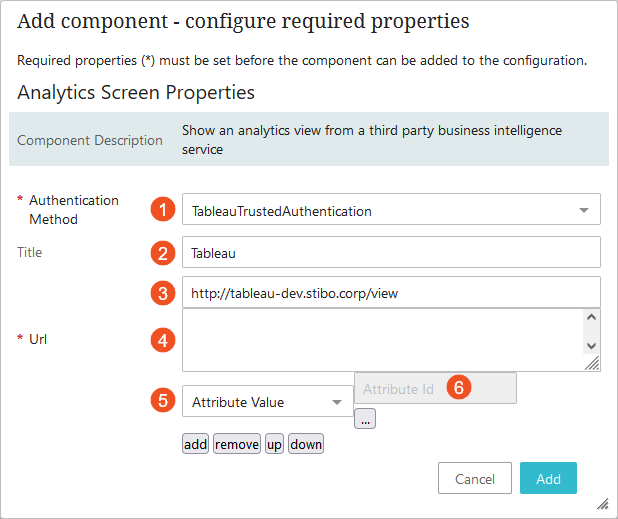This screenshot has width=618, height=519.
Task: Confirm with the teal Add button
Action: pos(548,479)
